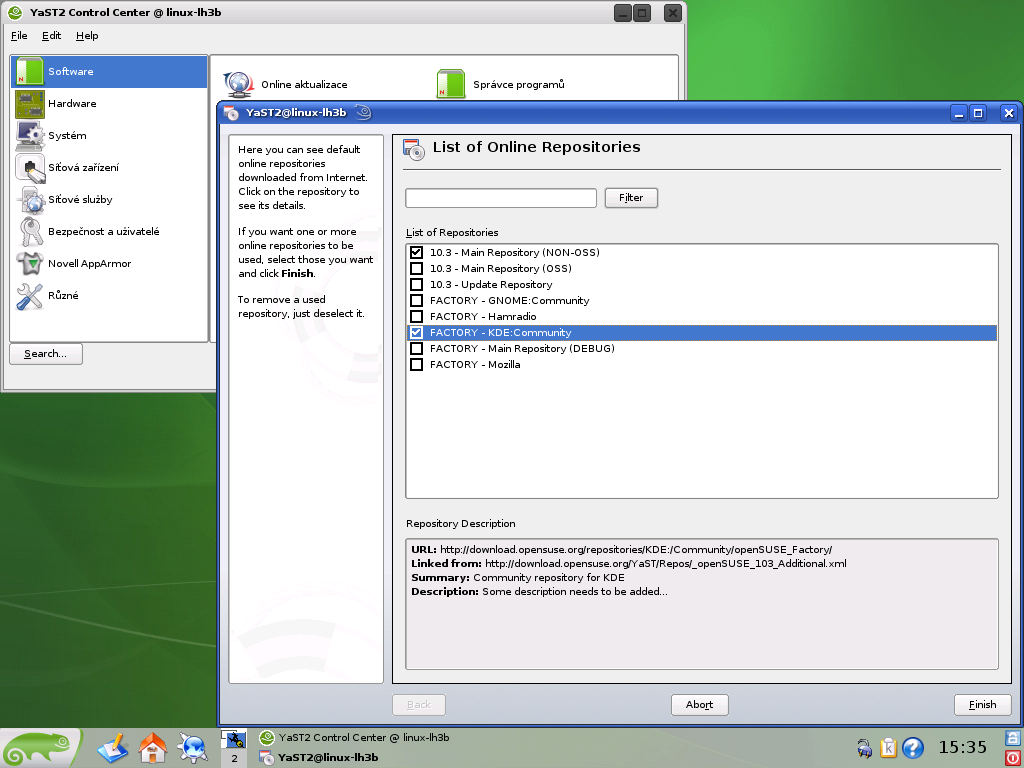
Task: Click the desktop-with-pencil icon in the panel
Action: coord(113,749)
